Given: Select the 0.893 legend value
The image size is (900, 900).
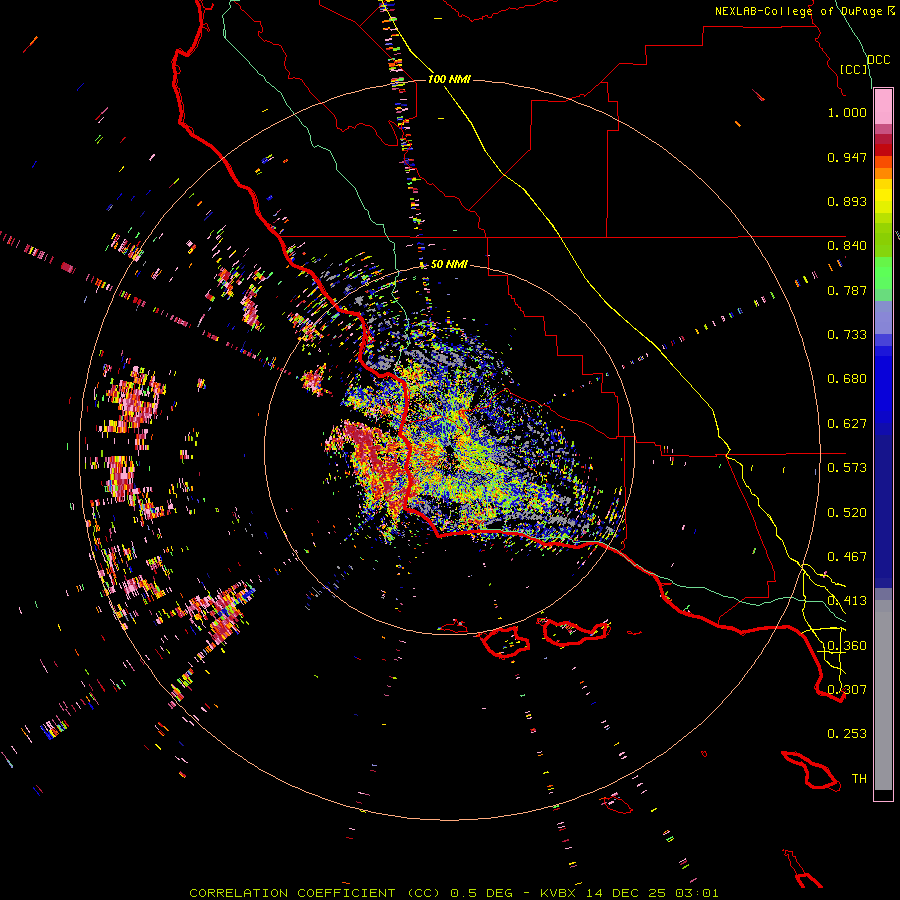Looking at the screenshot, I should tap(847, 201).
